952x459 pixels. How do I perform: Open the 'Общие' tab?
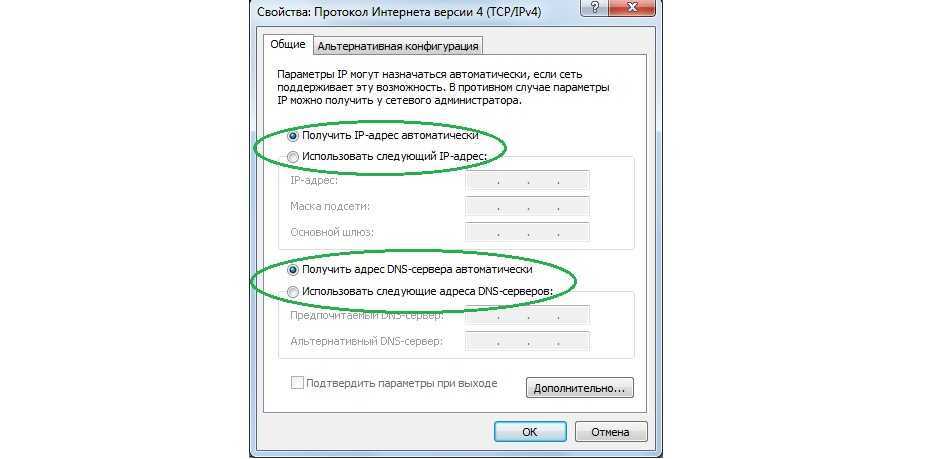coord(288,44)
